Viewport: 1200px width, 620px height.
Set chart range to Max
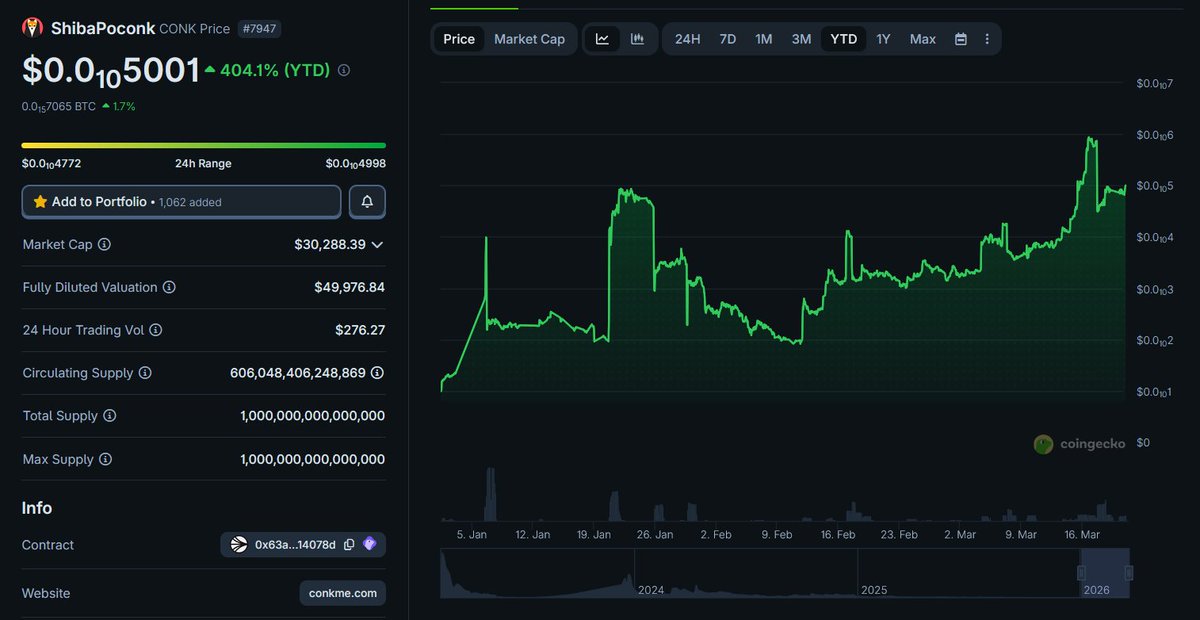pos(923,39)
